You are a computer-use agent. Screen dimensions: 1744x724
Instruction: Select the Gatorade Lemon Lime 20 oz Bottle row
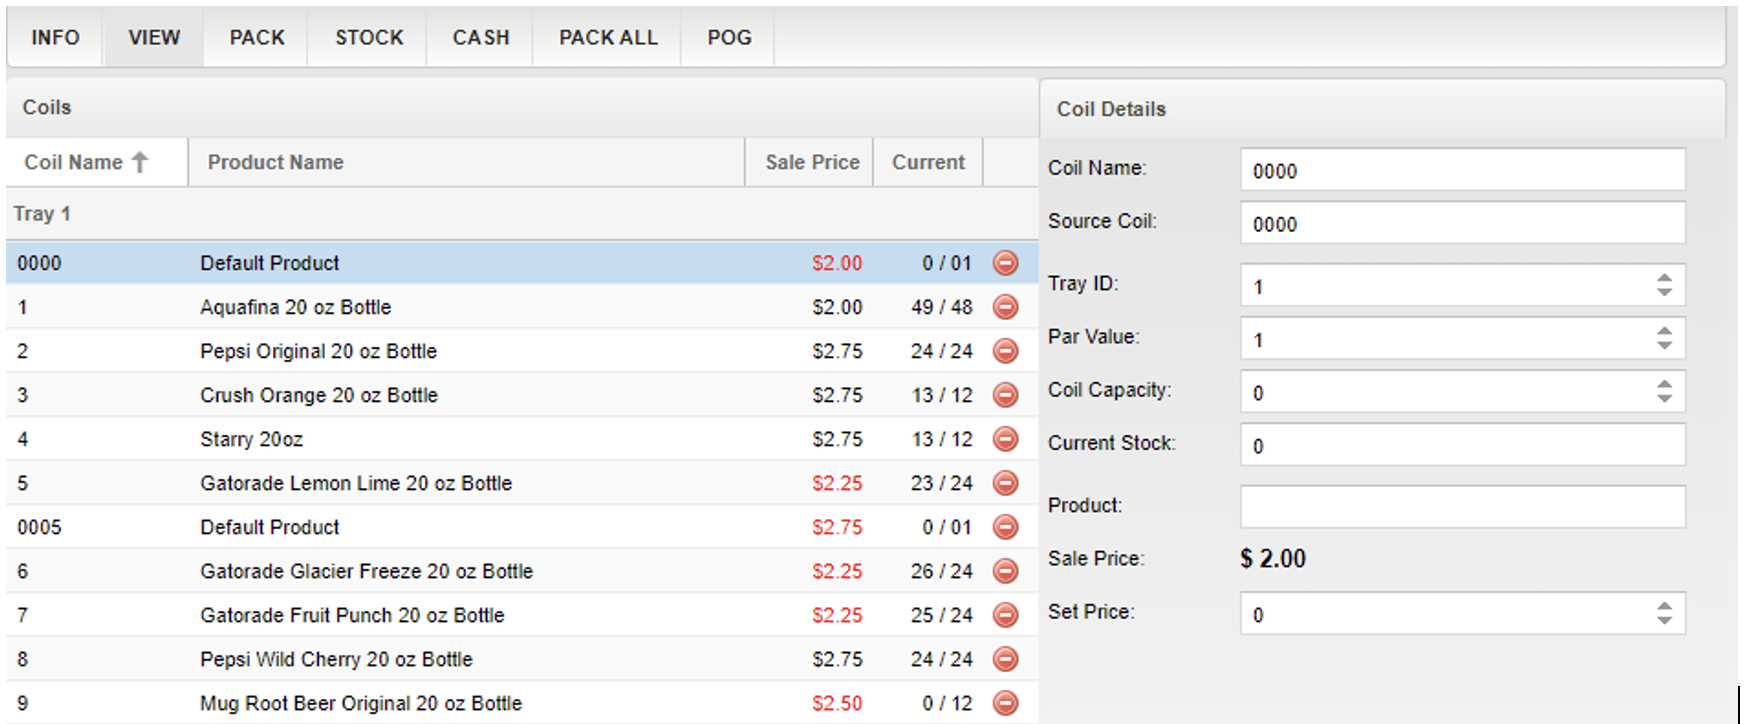point(522,483)
